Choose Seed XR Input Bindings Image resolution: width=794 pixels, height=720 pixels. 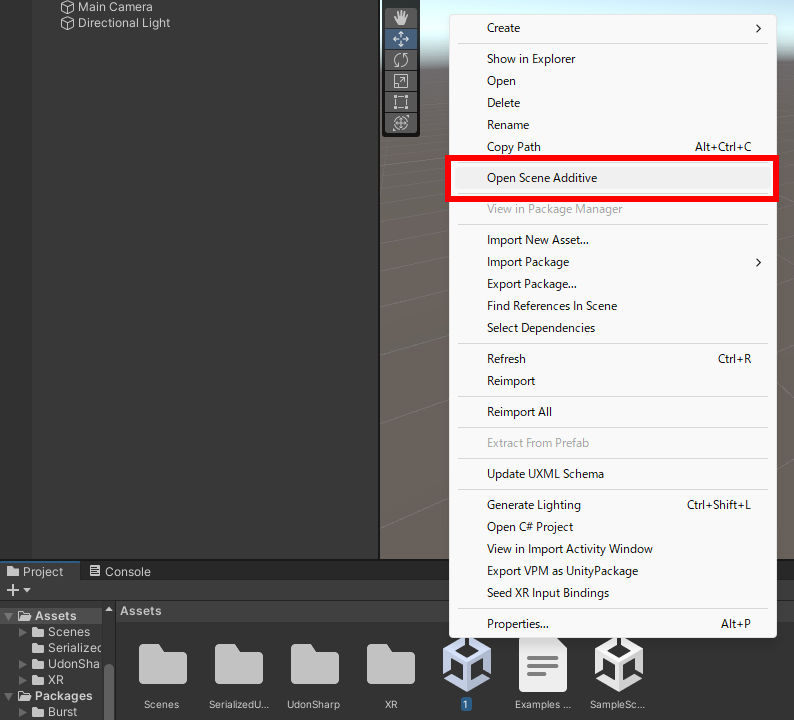point(613,593)
